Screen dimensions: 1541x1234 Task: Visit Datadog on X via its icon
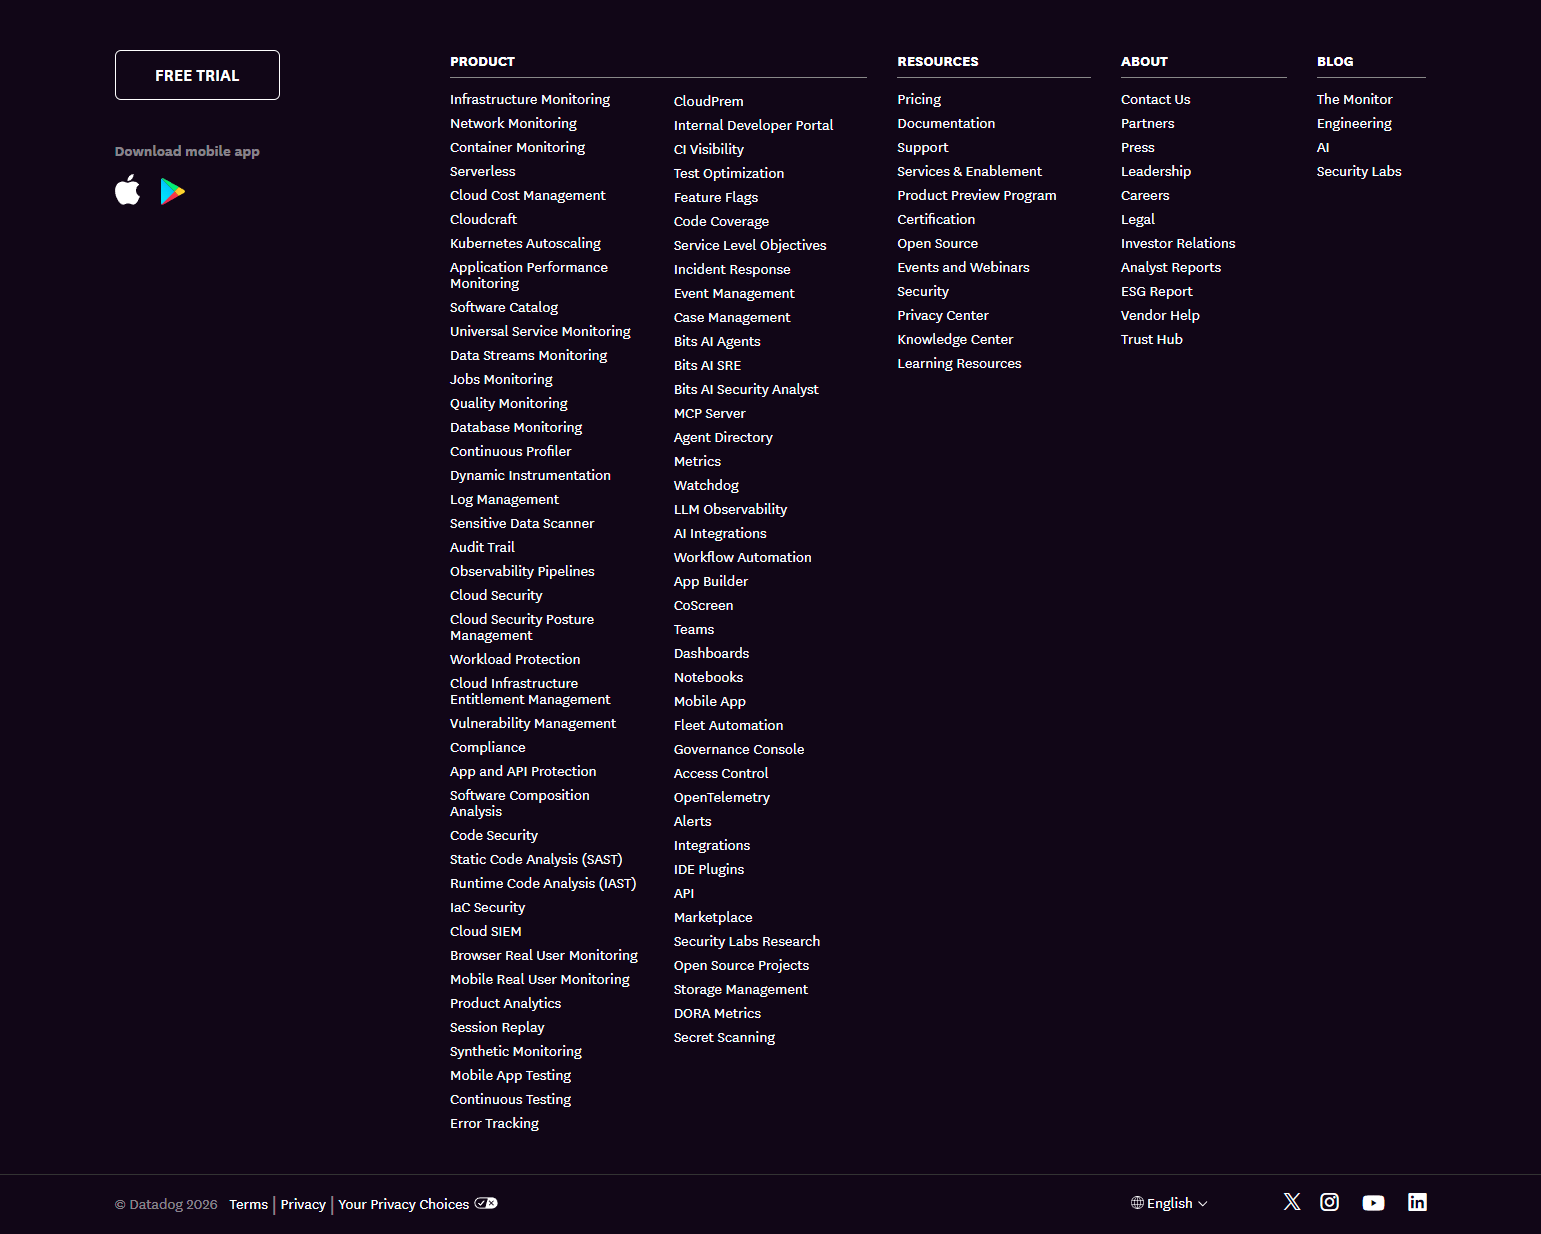pos(1291,1202)
